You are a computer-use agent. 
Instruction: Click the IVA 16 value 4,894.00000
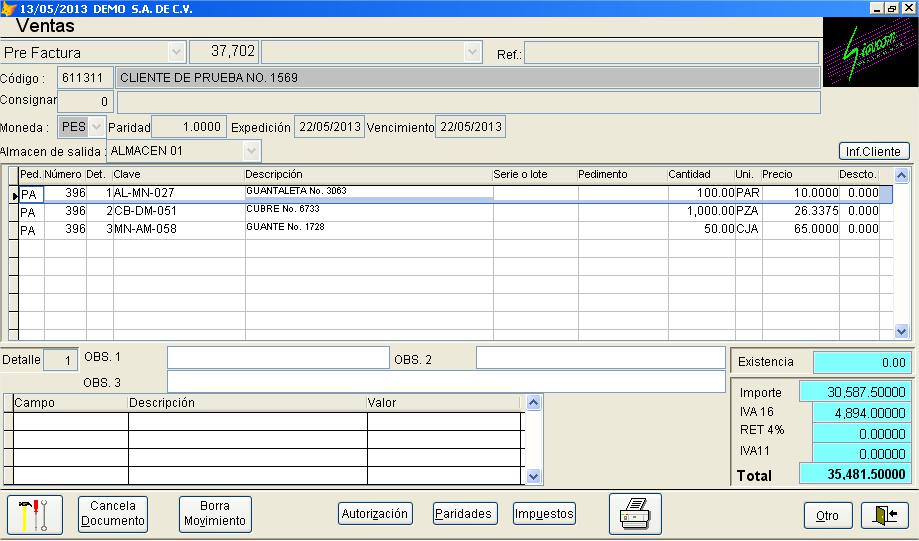[863, 413]
